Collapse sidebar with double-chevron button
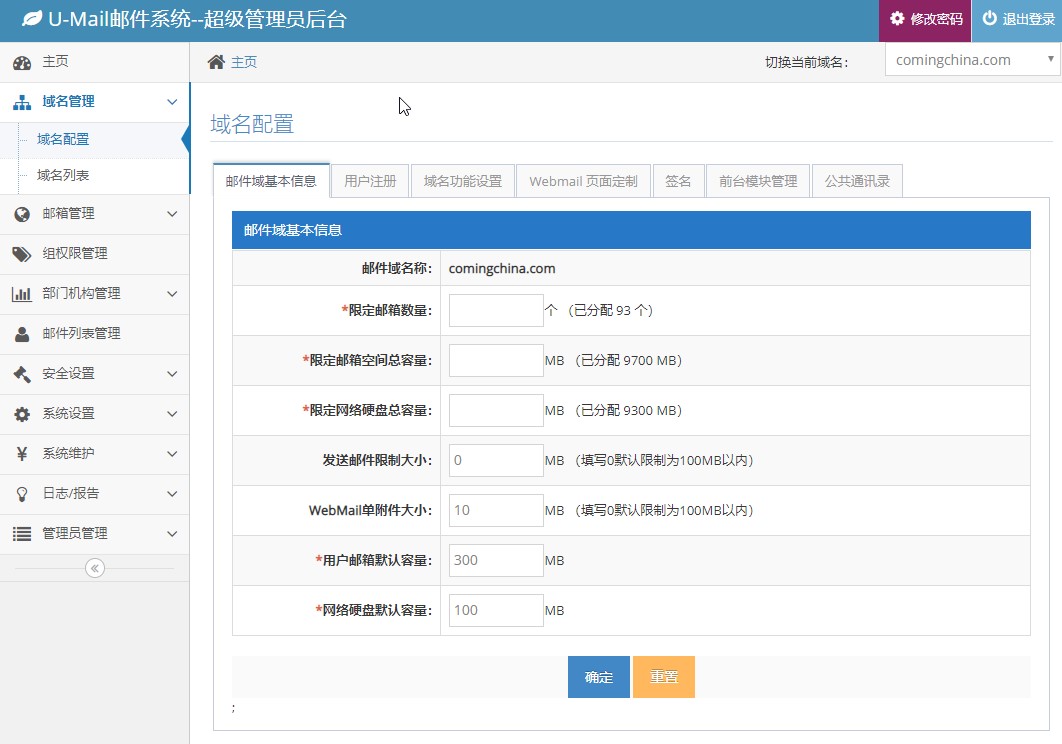 click(x=95, y=568)
